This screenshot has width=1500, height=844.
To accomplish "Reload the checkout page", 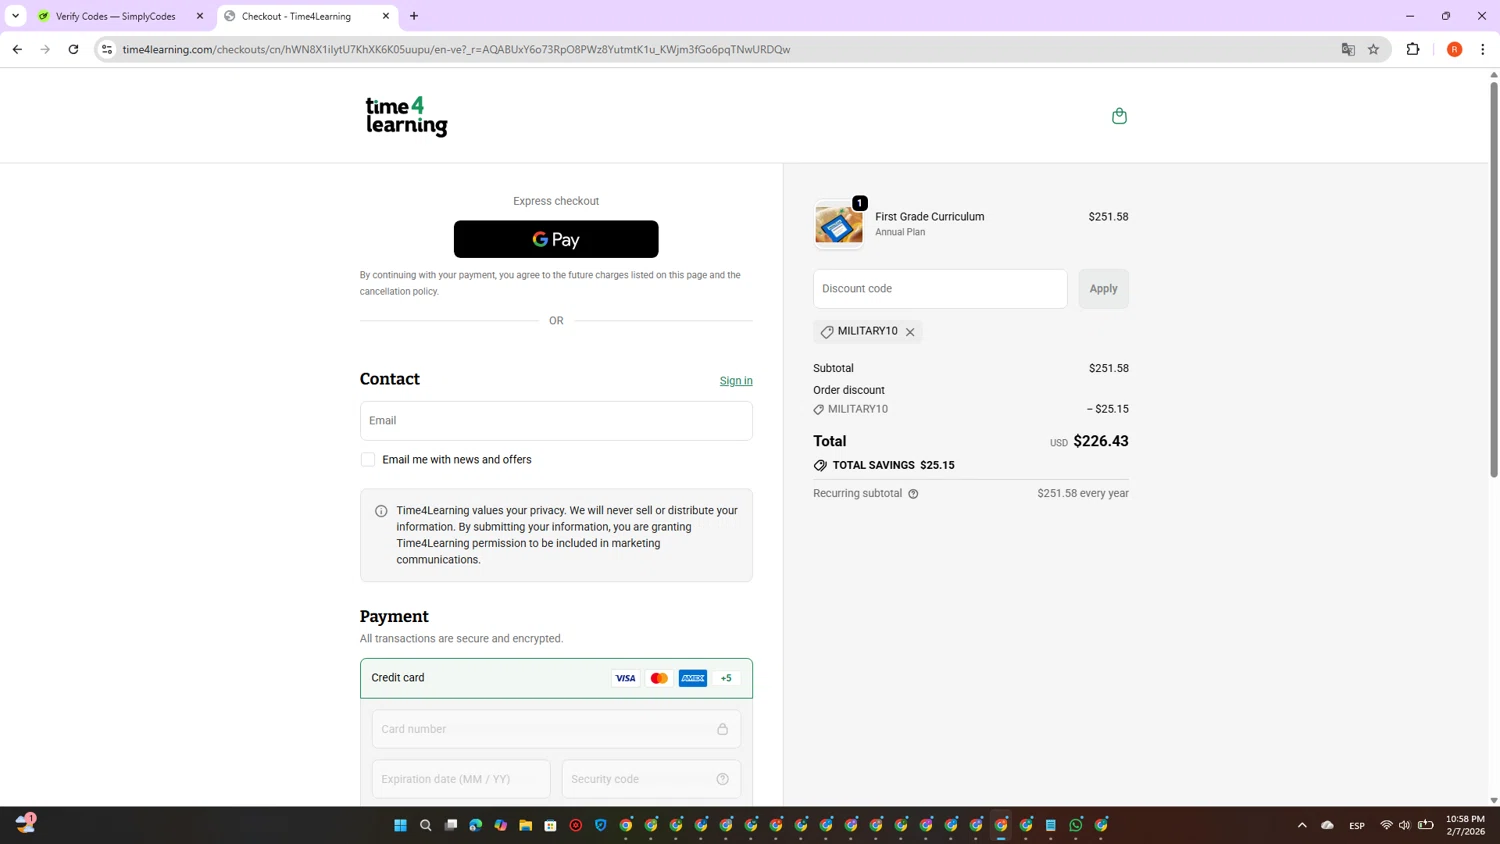I will tap(73, 49).
